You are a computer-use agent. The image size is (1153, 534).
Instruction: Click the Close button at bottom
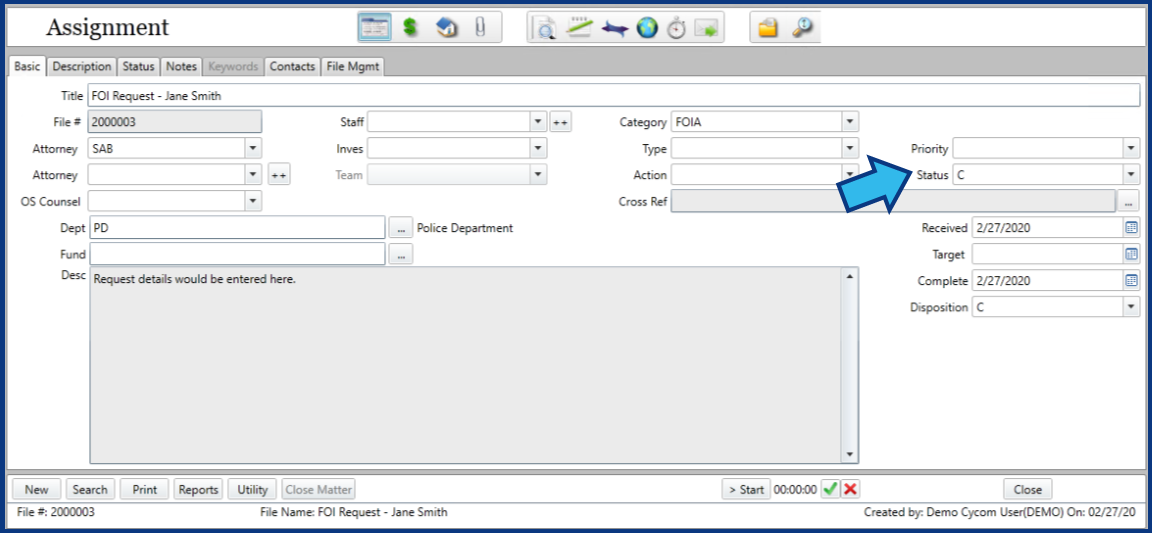tap(1027, 489)
